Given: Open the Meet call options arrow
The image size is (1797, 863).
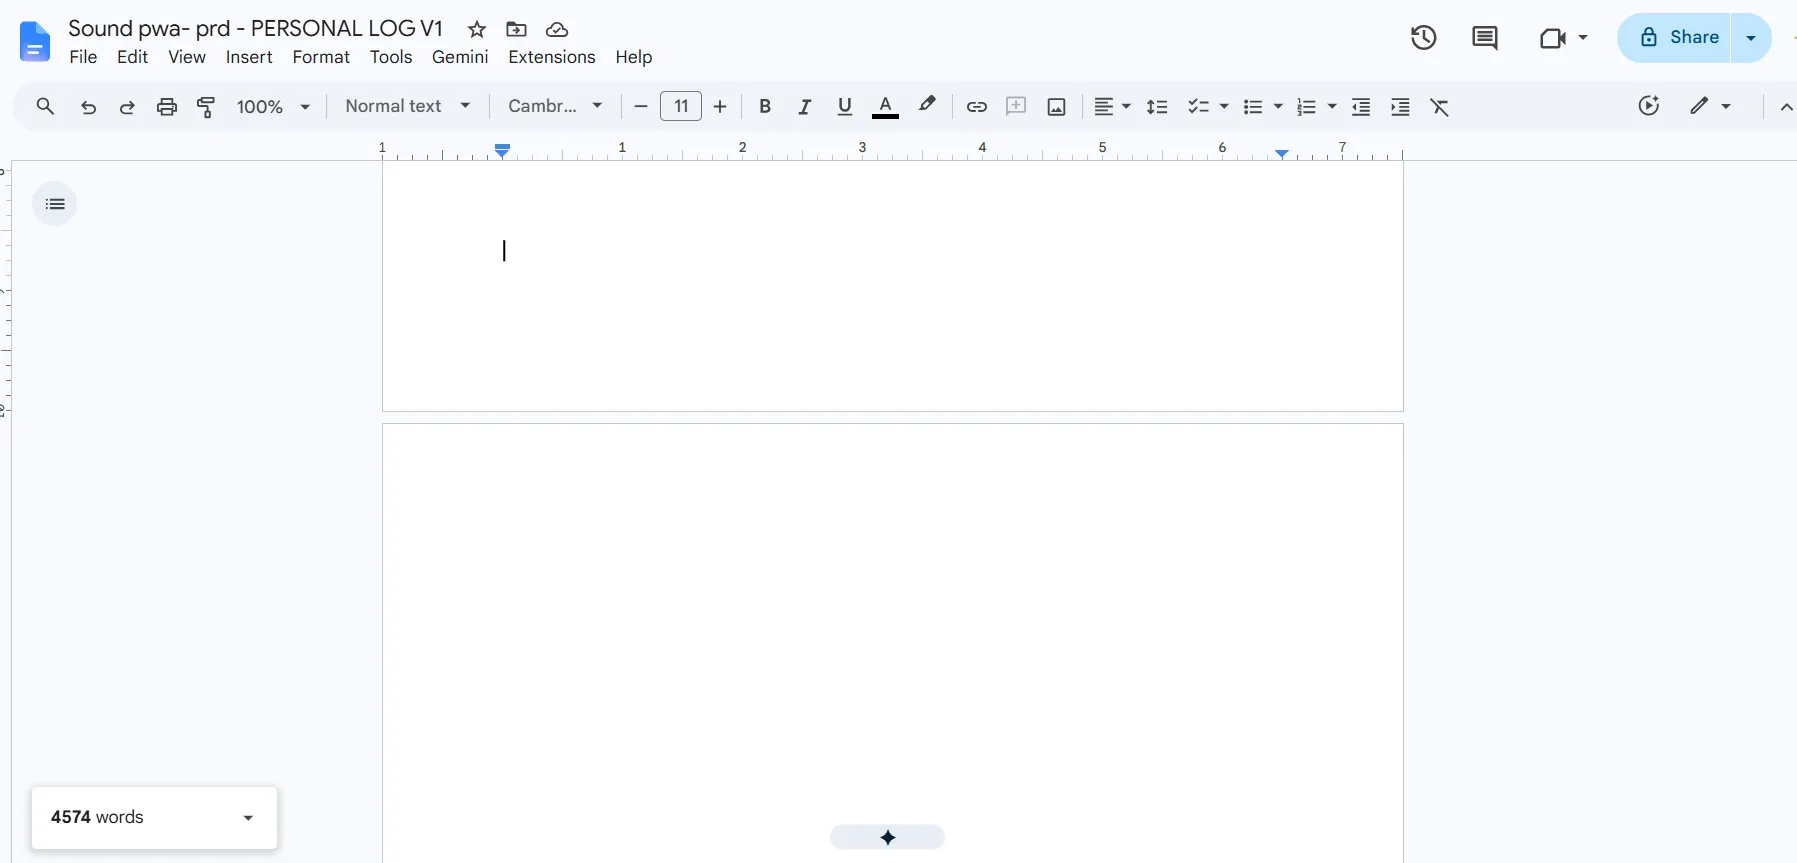Looking at the screenshot, I should [x=1583, y=38].
